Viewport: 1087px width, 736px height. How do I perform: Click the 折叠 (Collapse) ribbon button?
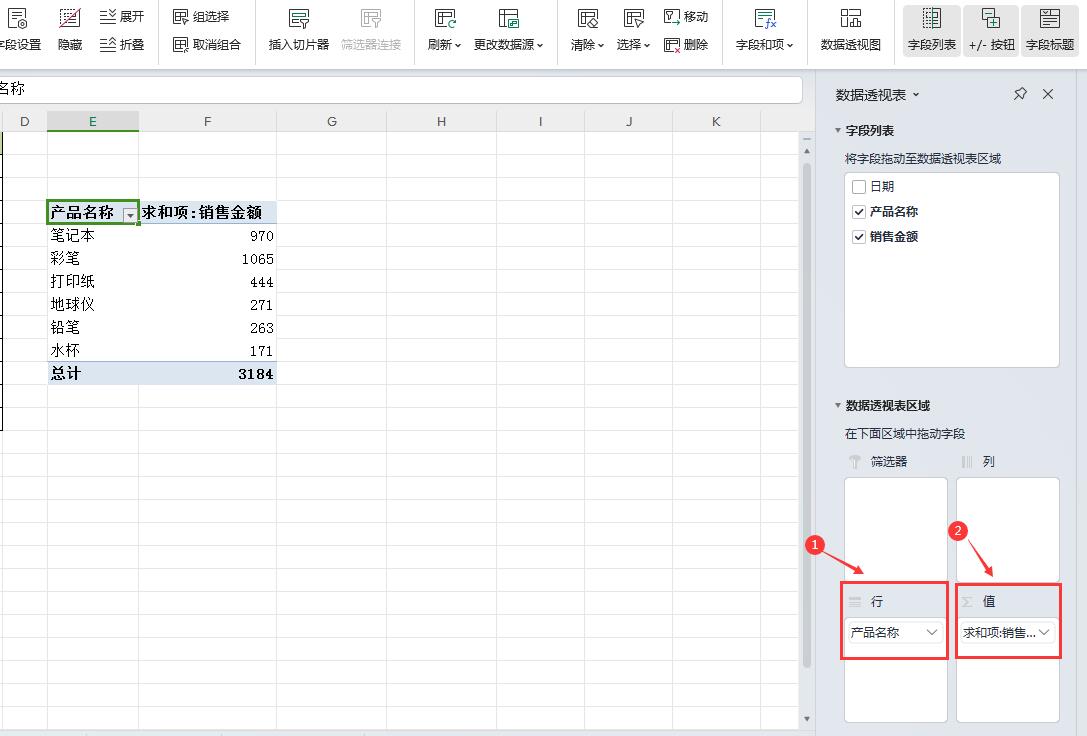[122, 44]
